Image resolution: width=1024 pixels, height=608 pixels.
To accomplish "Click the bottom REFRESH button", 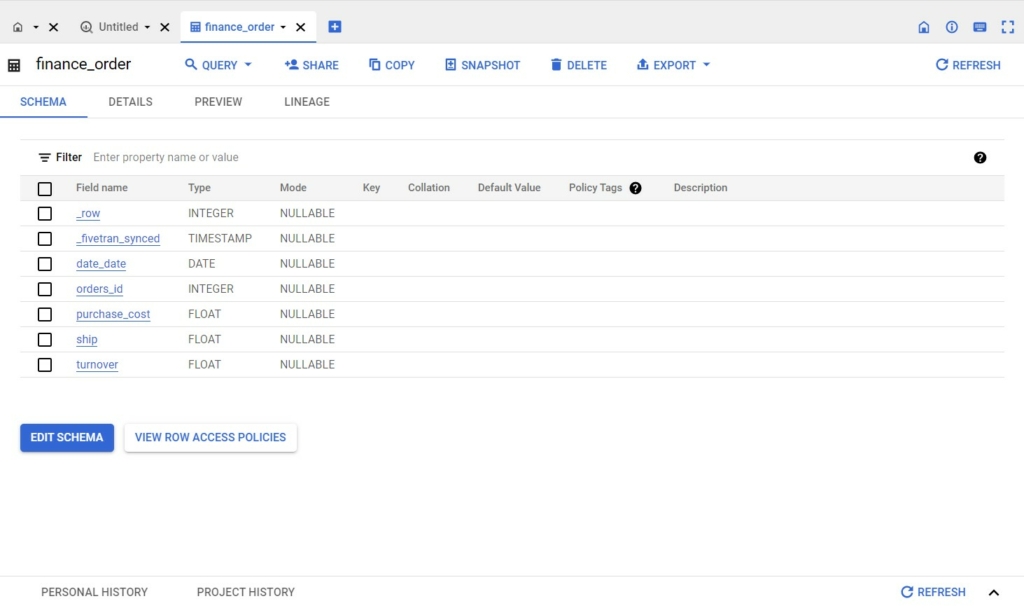I will coord(933,592).
